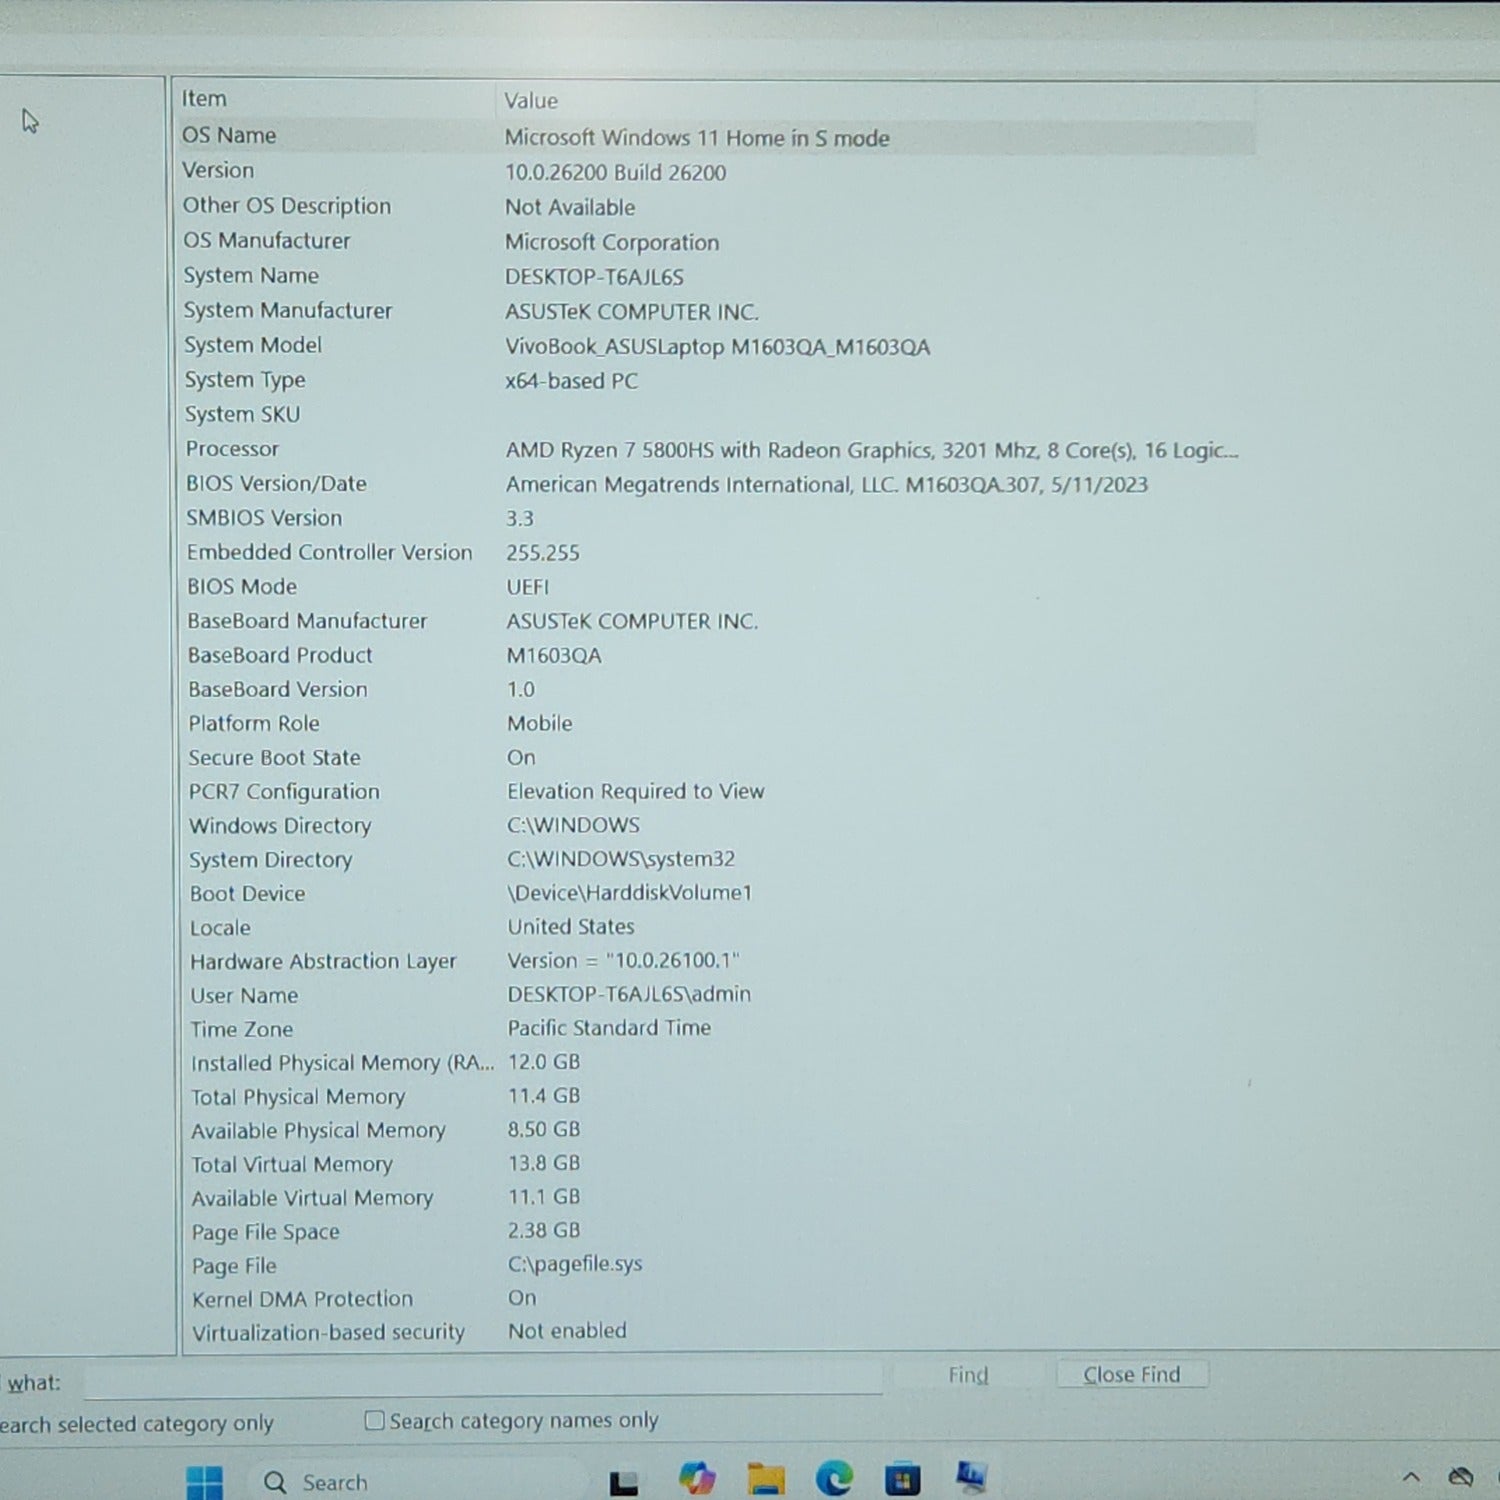Enable Search category names only checkbox
This screenshot has height=1500, width=1500.
click(x=375, y=1421)
